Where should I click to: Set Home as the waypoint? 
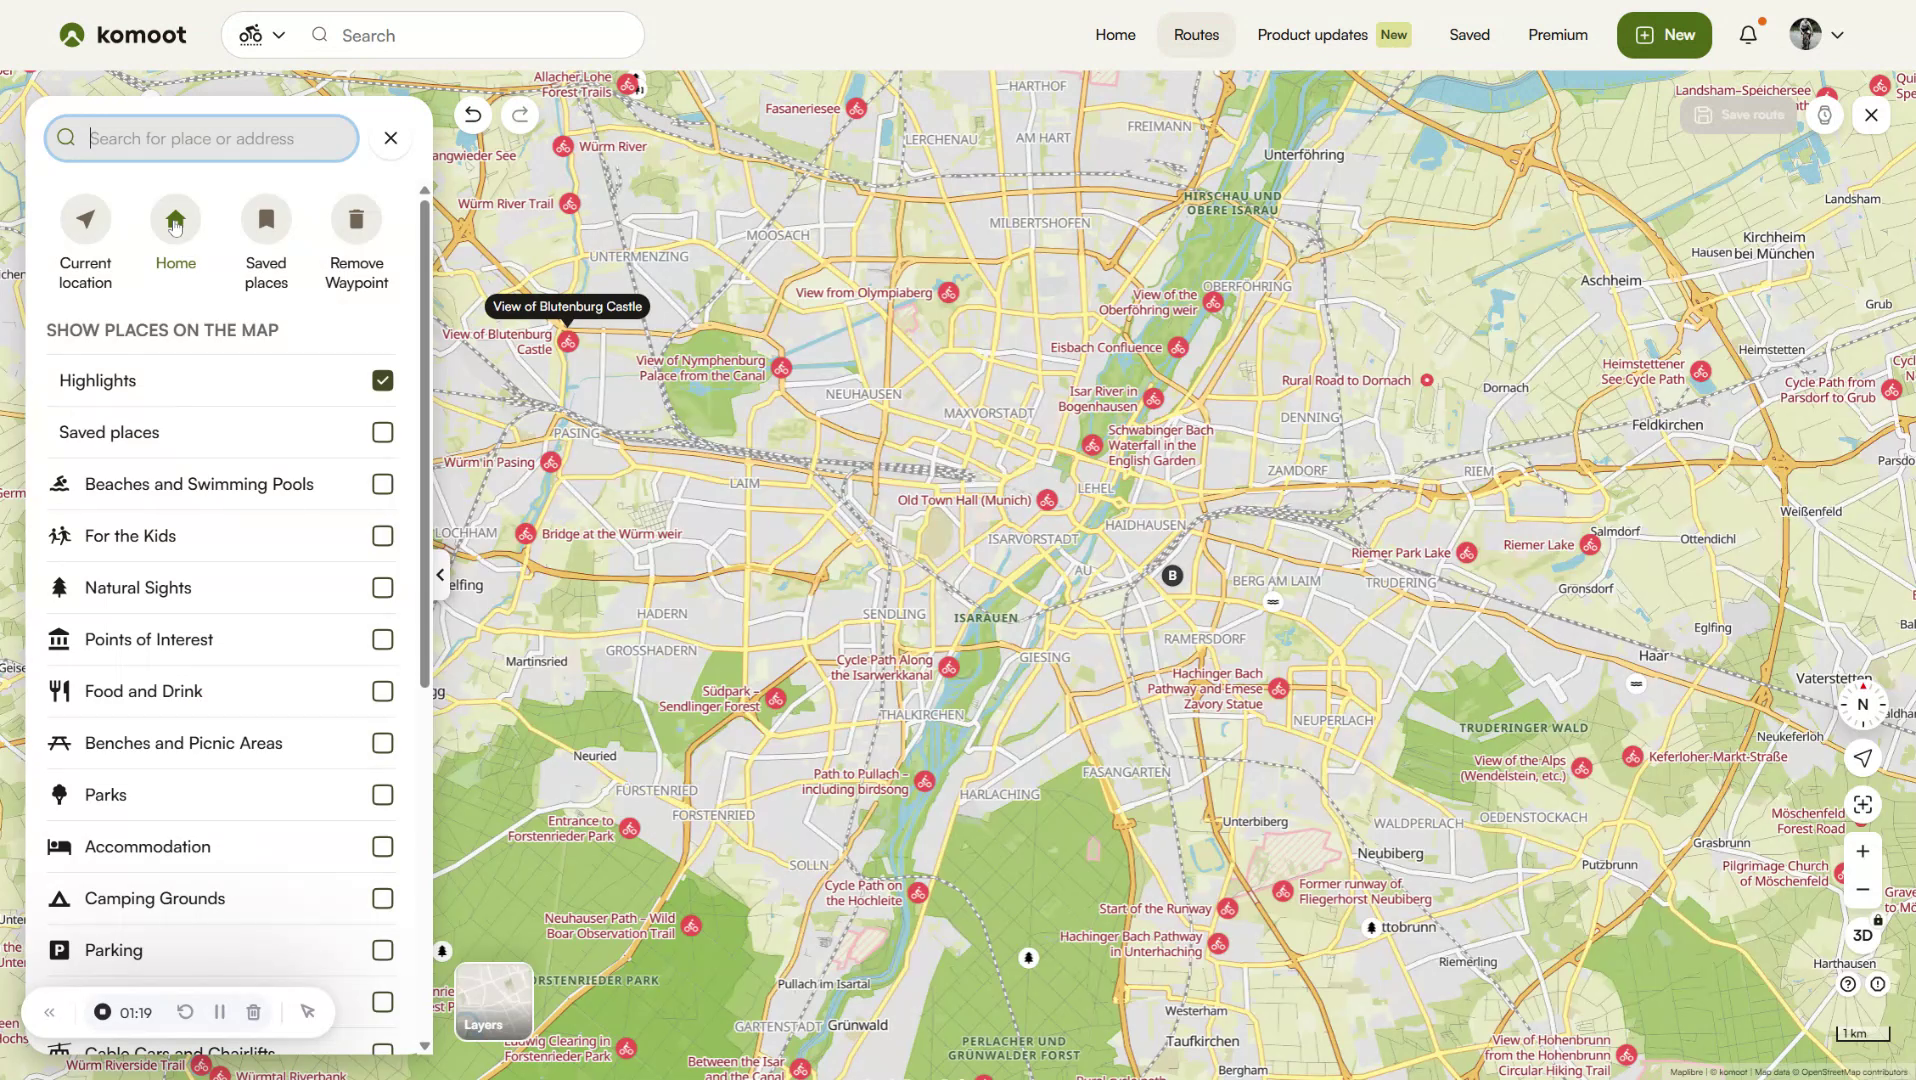[175, 219]
